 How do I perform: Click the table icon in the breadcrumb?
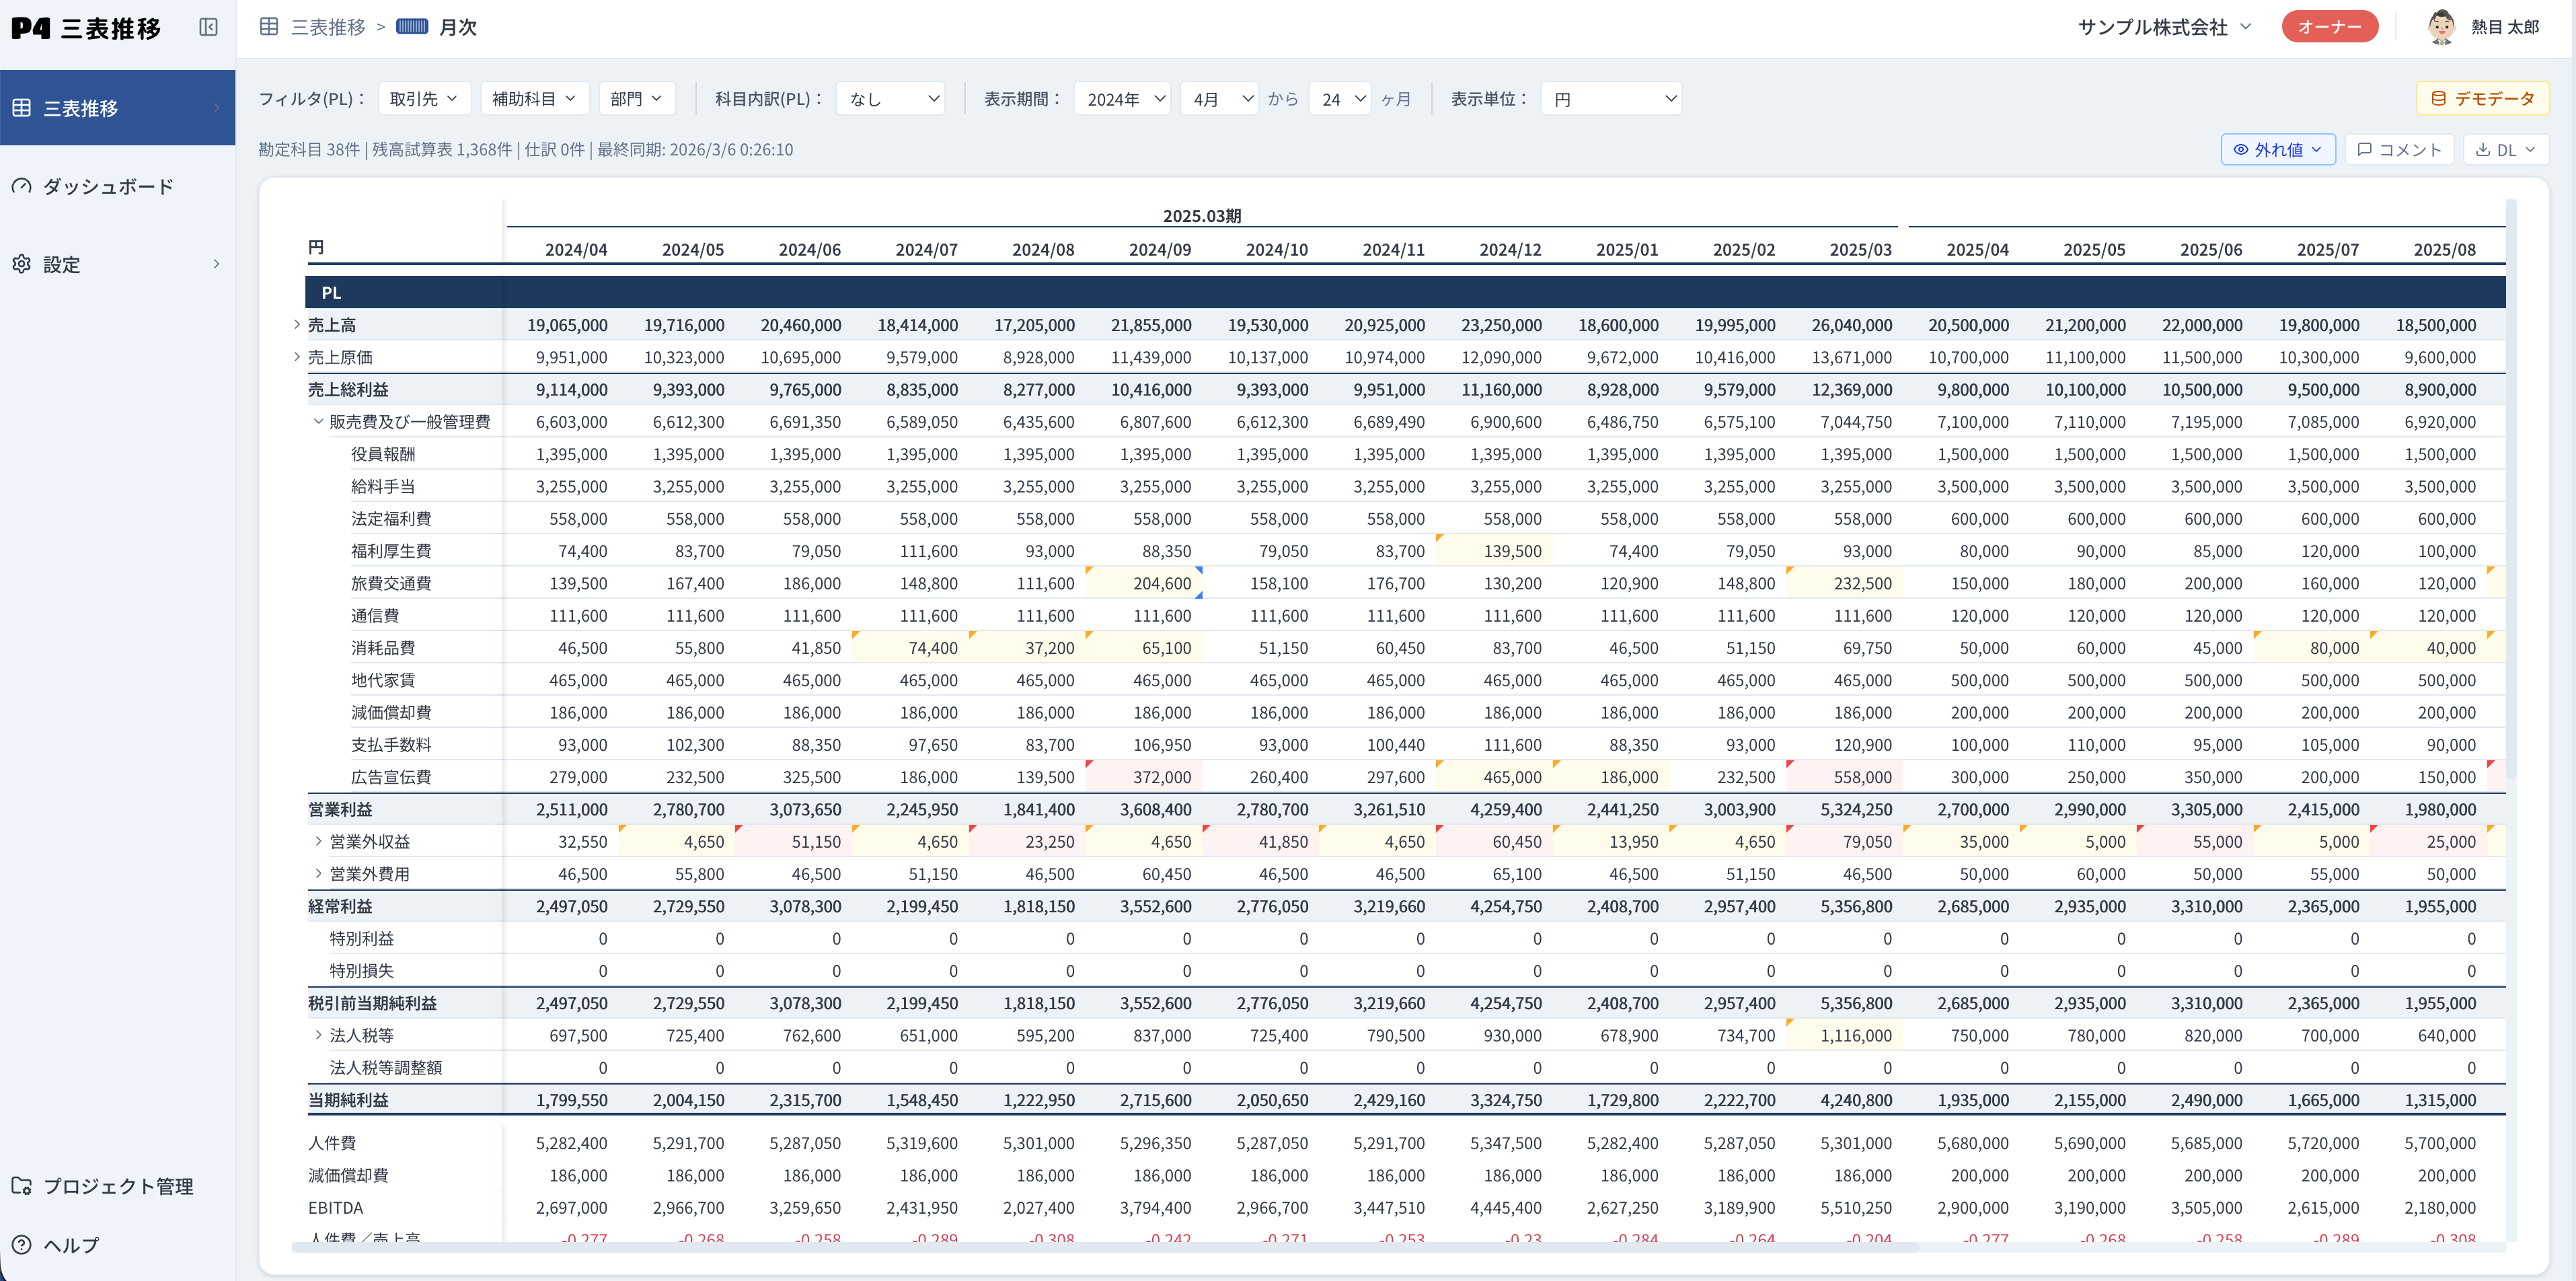pyautogui.click(x=269, y=27)
